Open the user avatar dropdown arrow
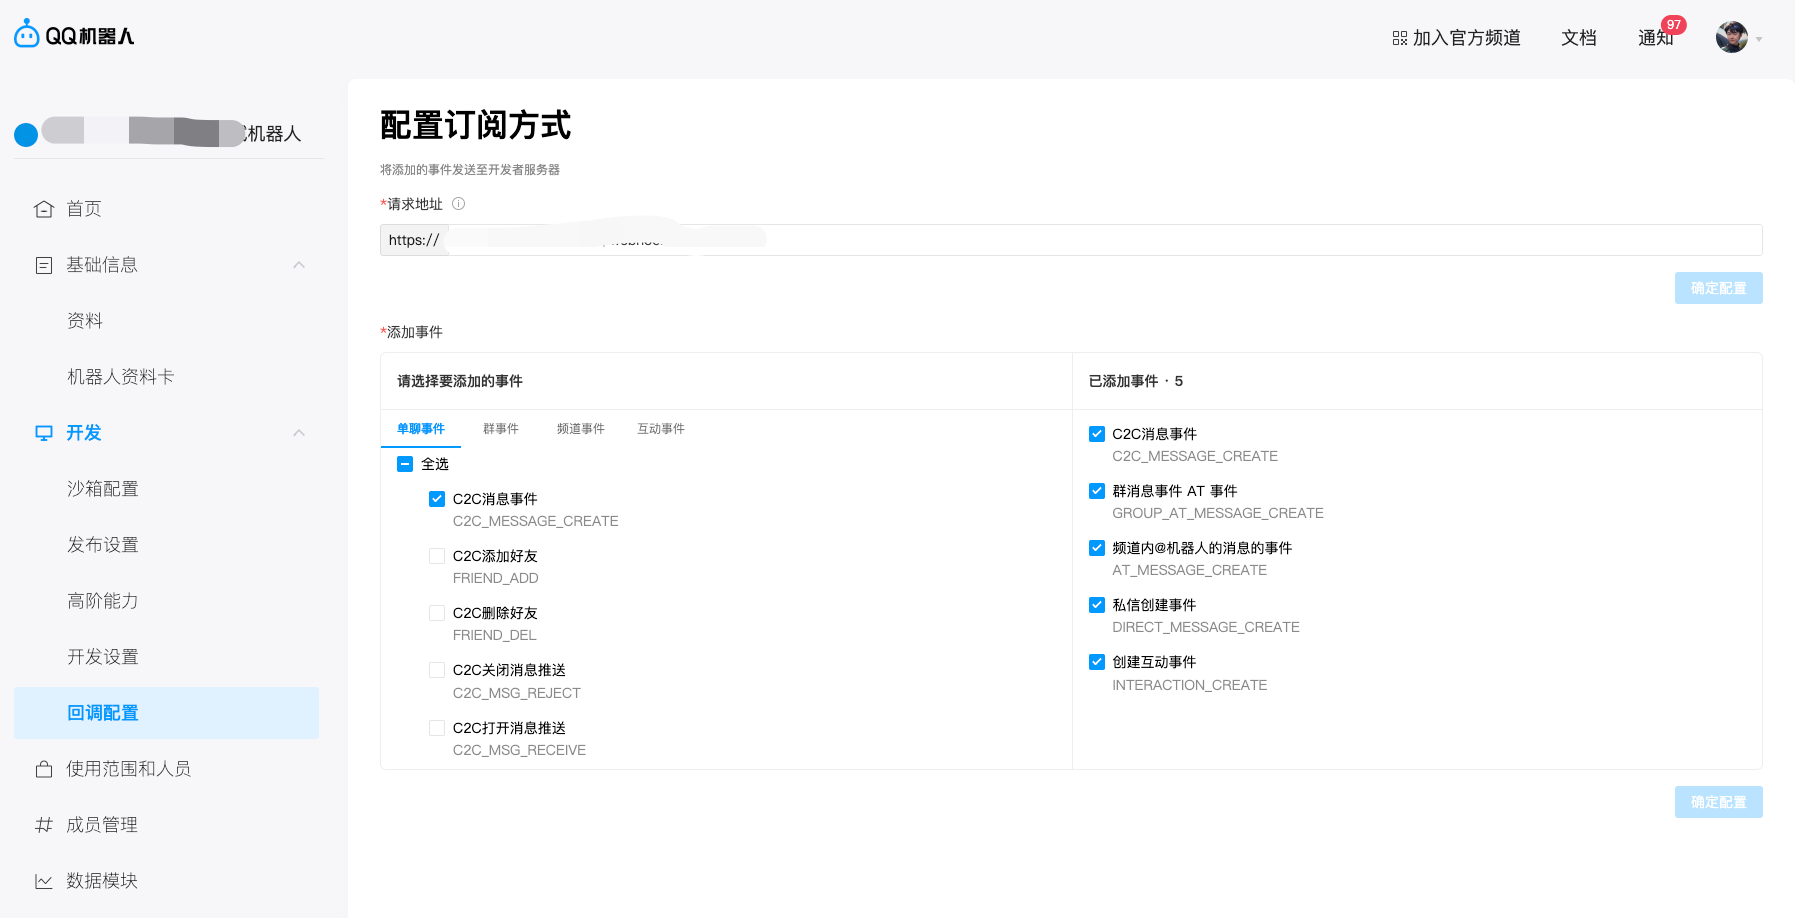The image size is (1795, 918). tap(1759, 39)
